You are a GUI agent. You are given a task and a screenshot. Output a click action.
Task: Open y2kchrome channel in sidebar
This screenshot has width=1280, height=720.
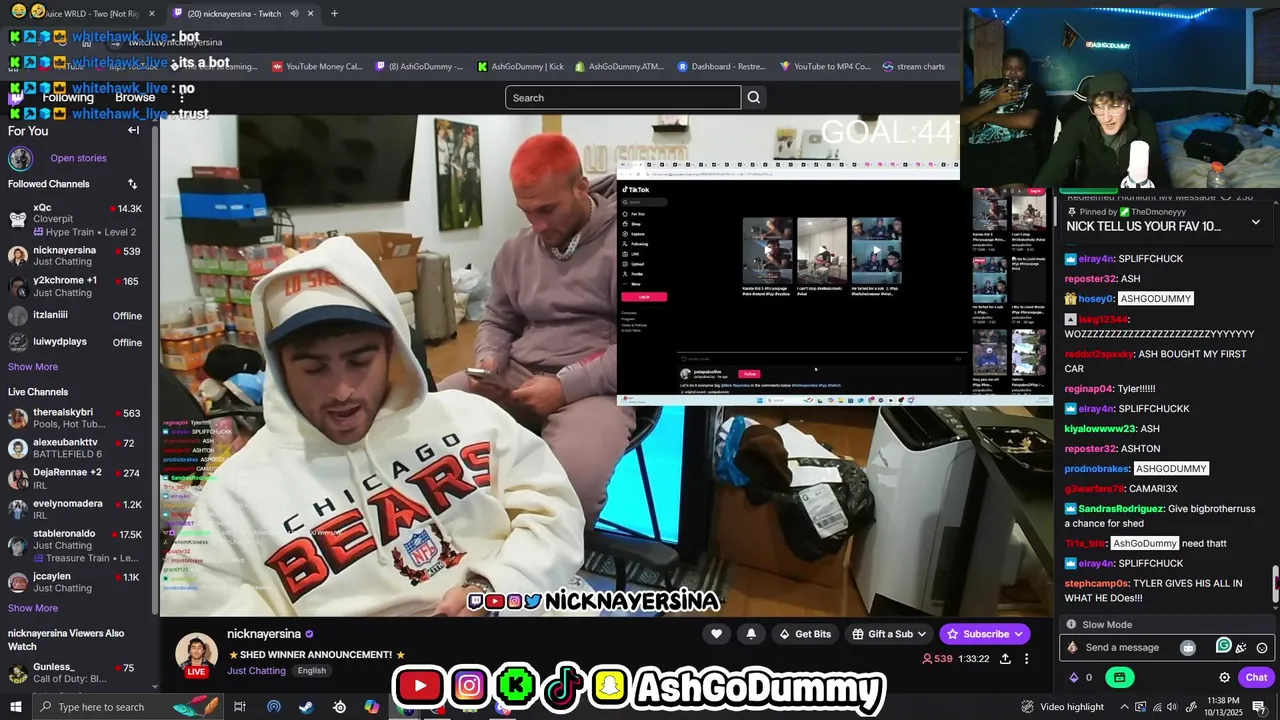coord(76,287)
